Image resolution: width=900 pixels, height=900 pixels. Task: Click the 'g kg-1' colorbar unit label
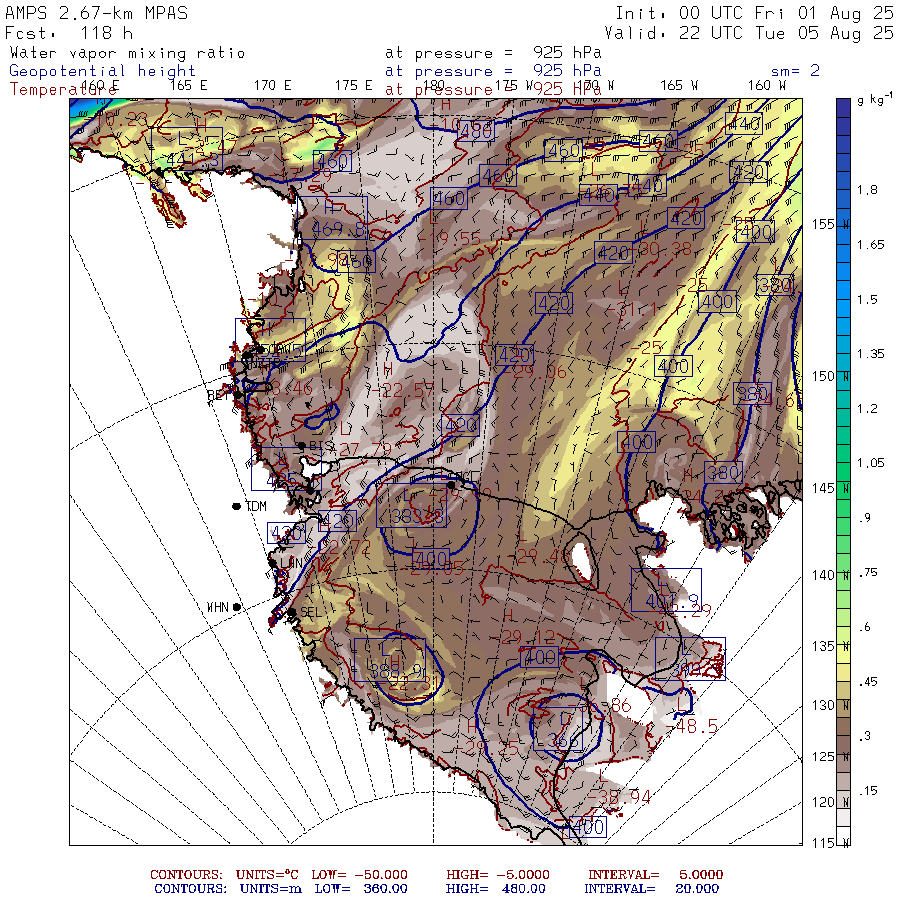click(875, 100)
